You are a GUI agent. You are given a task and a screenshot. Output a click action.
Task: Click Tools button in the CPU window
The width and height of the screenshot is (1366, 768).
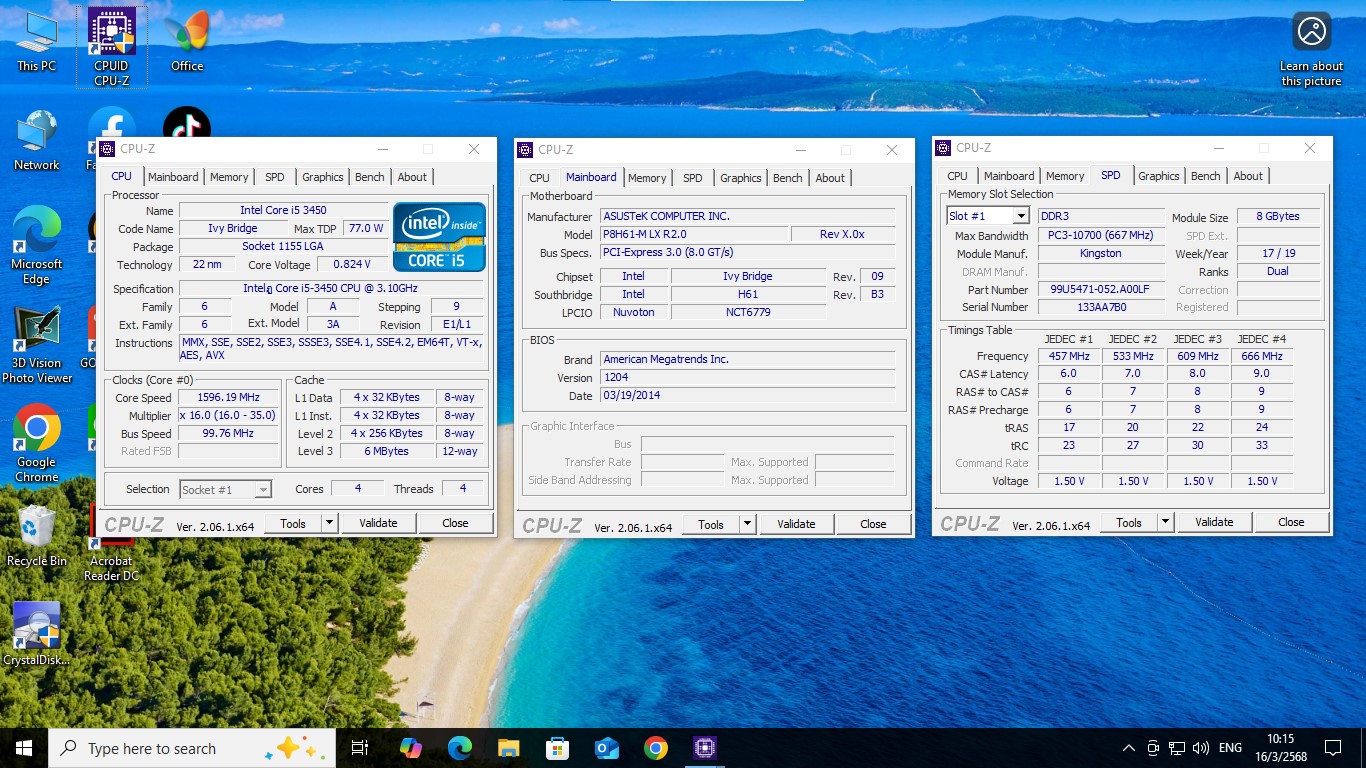pos(293,523)
